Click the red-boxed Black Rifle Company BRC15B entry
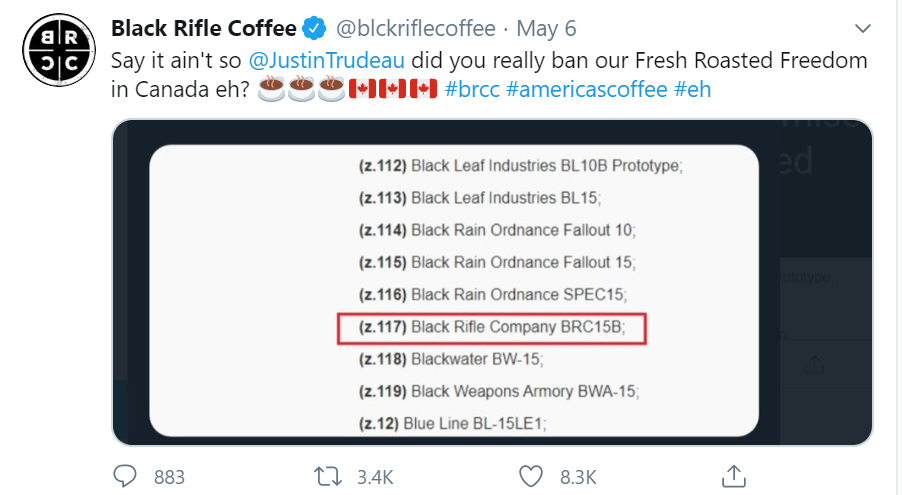The width and height of the screenshot is (902, 495). click(x=492, y=329)
